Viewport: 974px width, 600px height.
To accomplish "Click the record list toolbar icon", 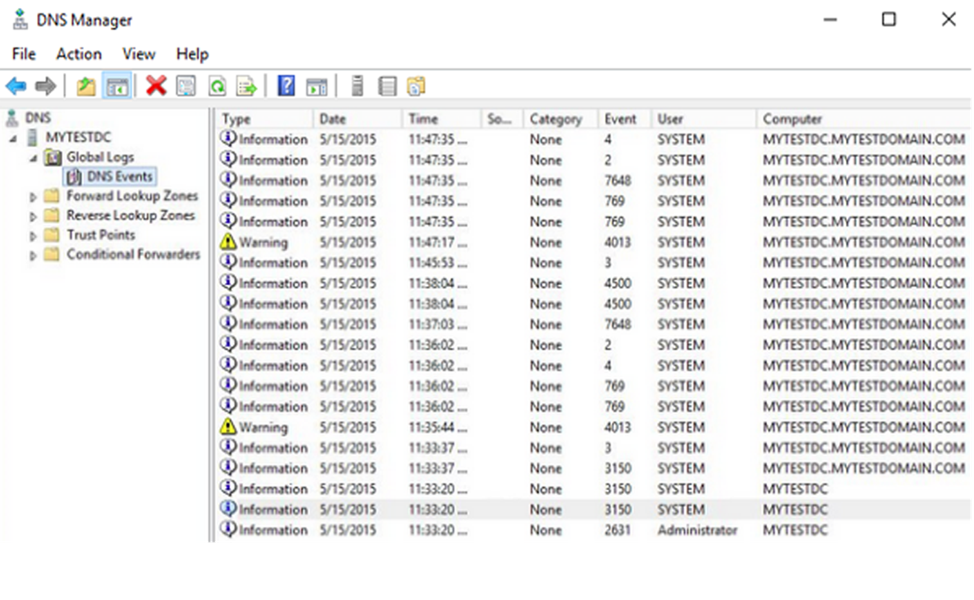I will click(x=387, y=86).
